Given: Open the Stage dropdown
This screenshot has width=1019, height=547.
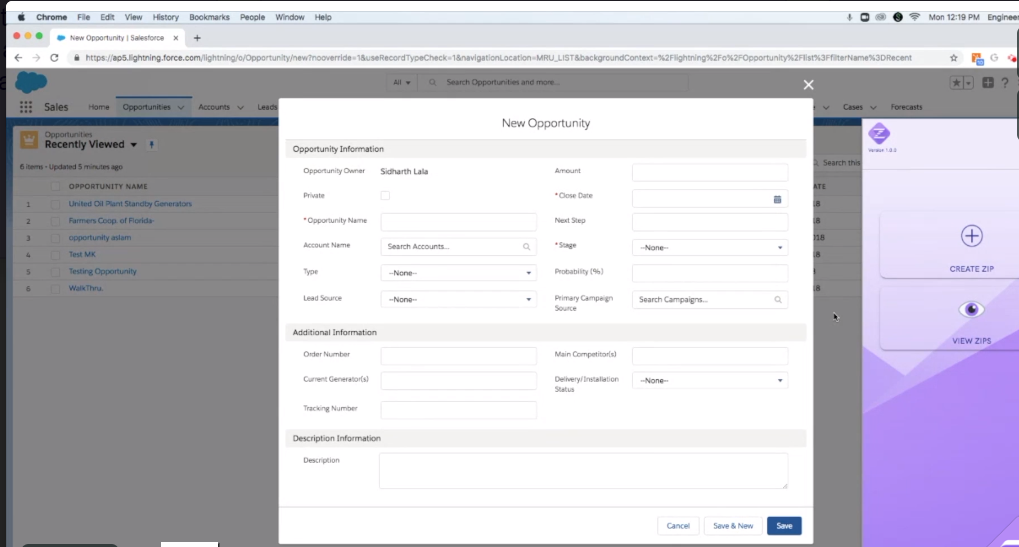Looking at the screenshot, I should 710,248.
